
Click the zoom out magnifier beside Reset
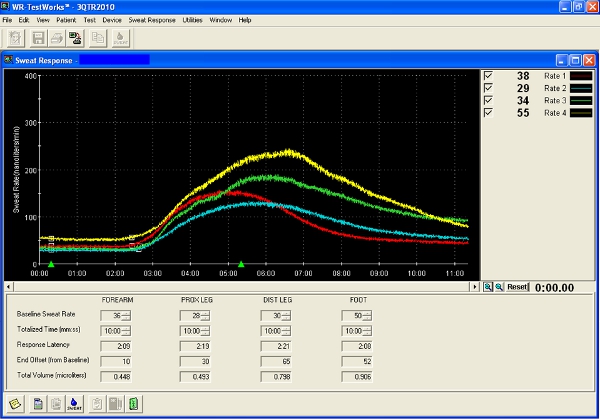[498, 287]
